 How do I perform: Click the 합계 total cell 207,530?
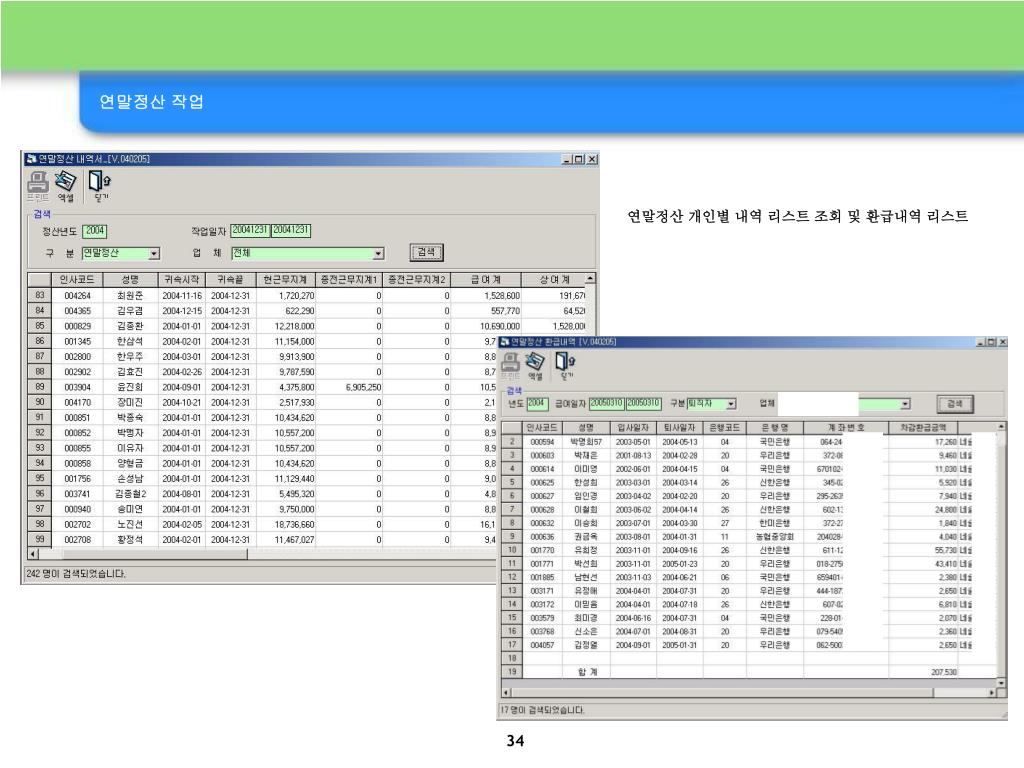pyautogui.click(x=923, y=672)
